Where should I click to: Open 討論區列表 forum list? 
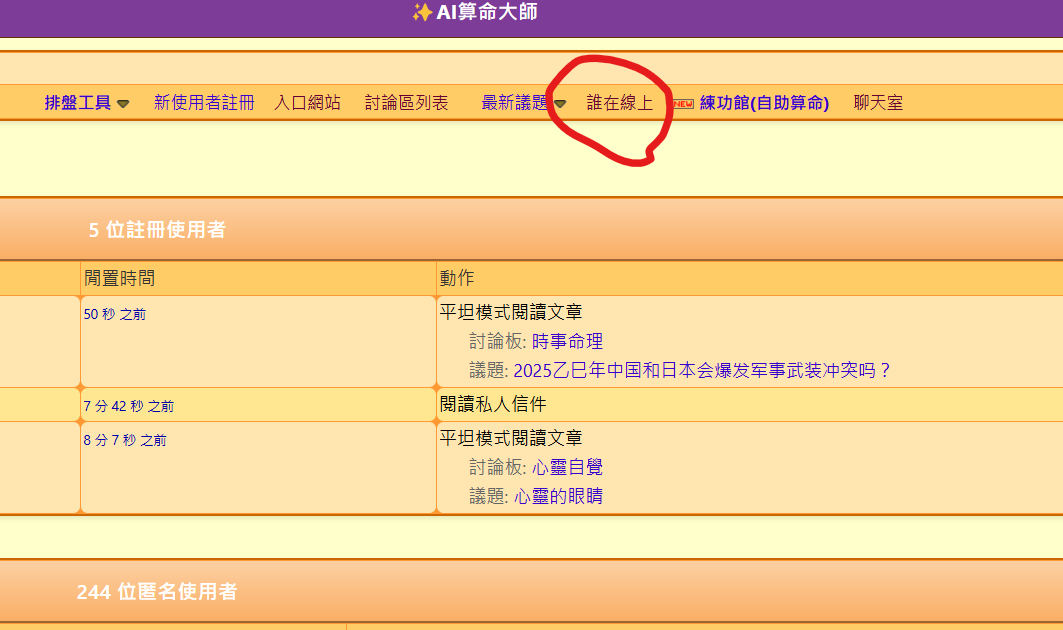[406, 102]
